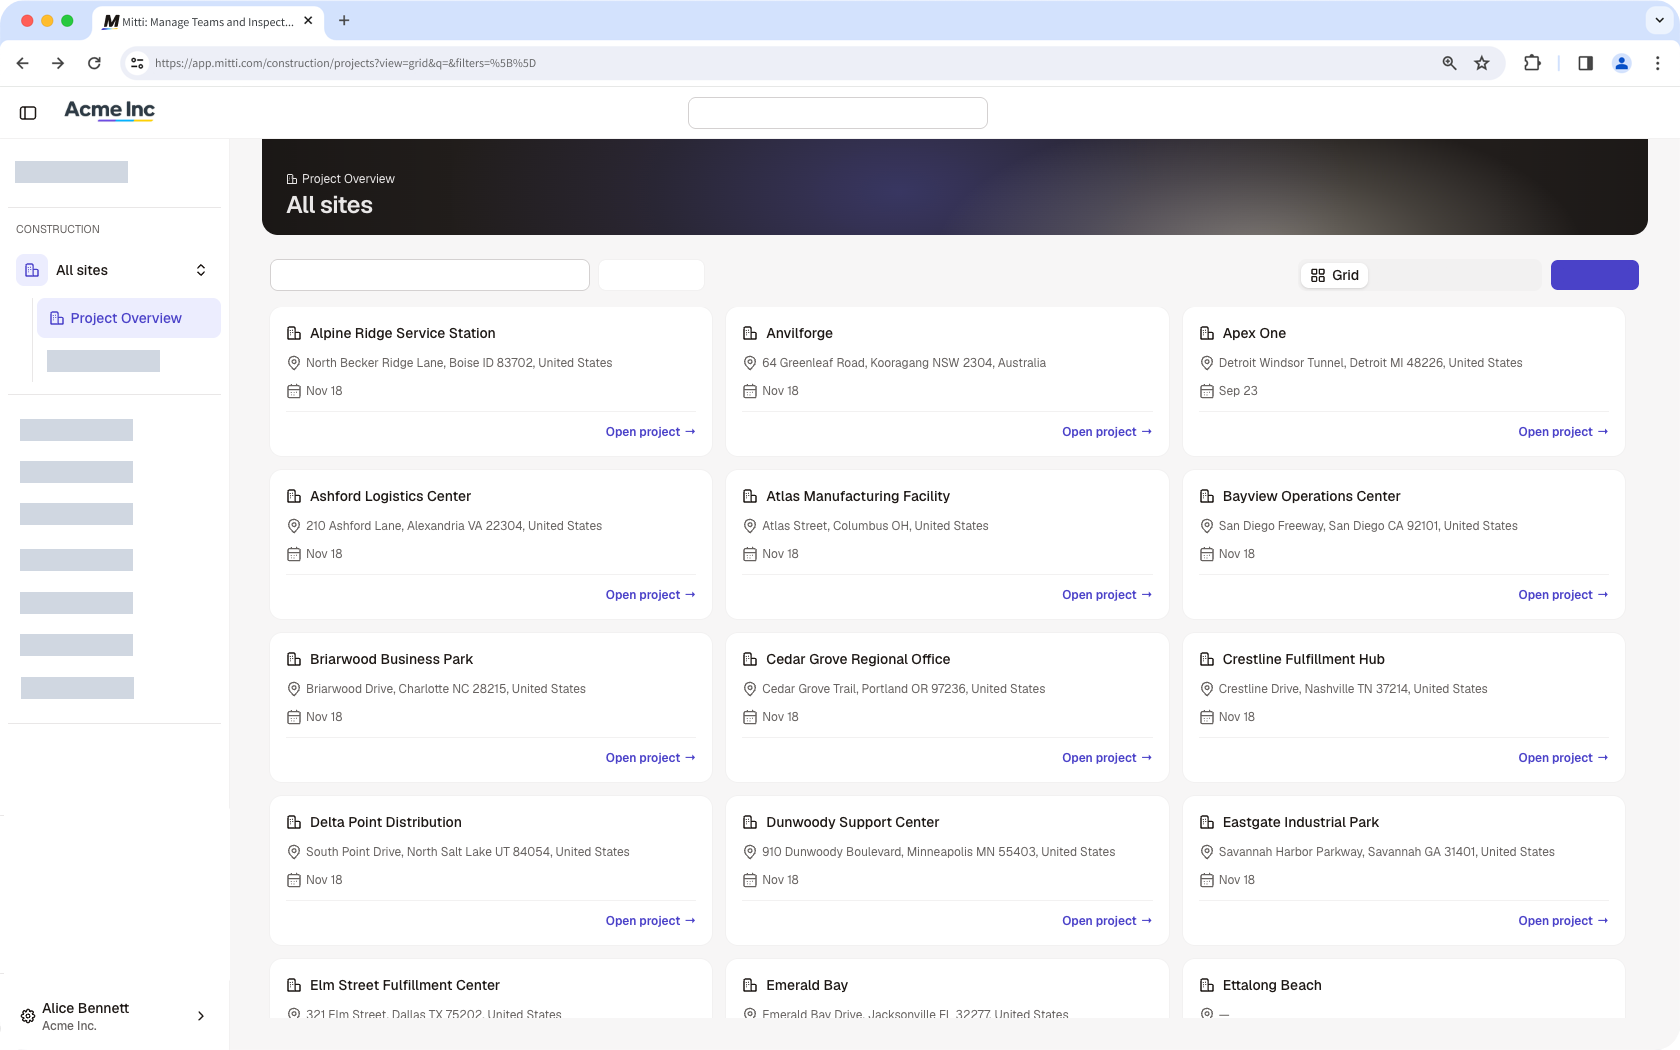Click the browser side panel icon
The image size is (1680, 1050).
point(1585,63)
